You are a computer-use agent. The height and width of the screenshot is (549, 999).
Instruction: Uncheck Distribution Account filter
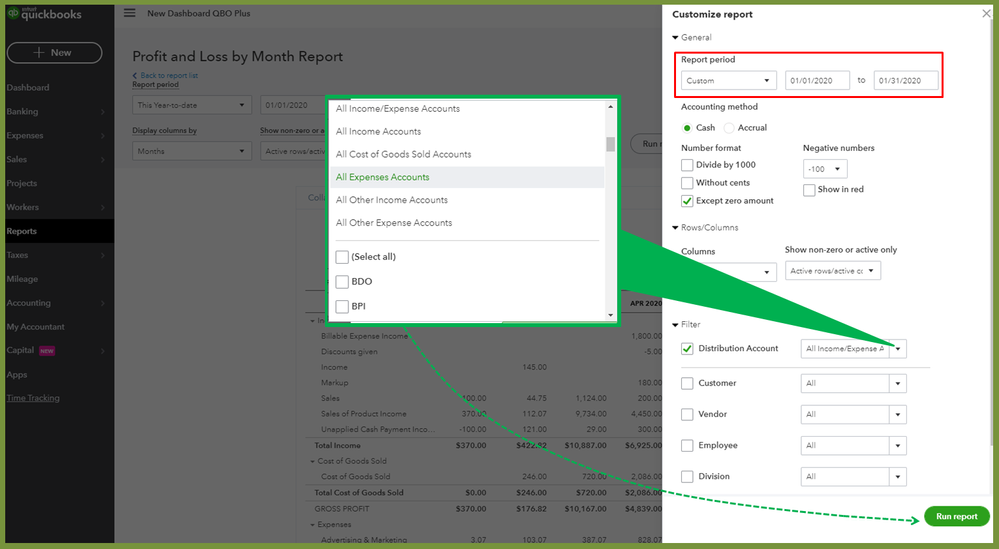687,349
